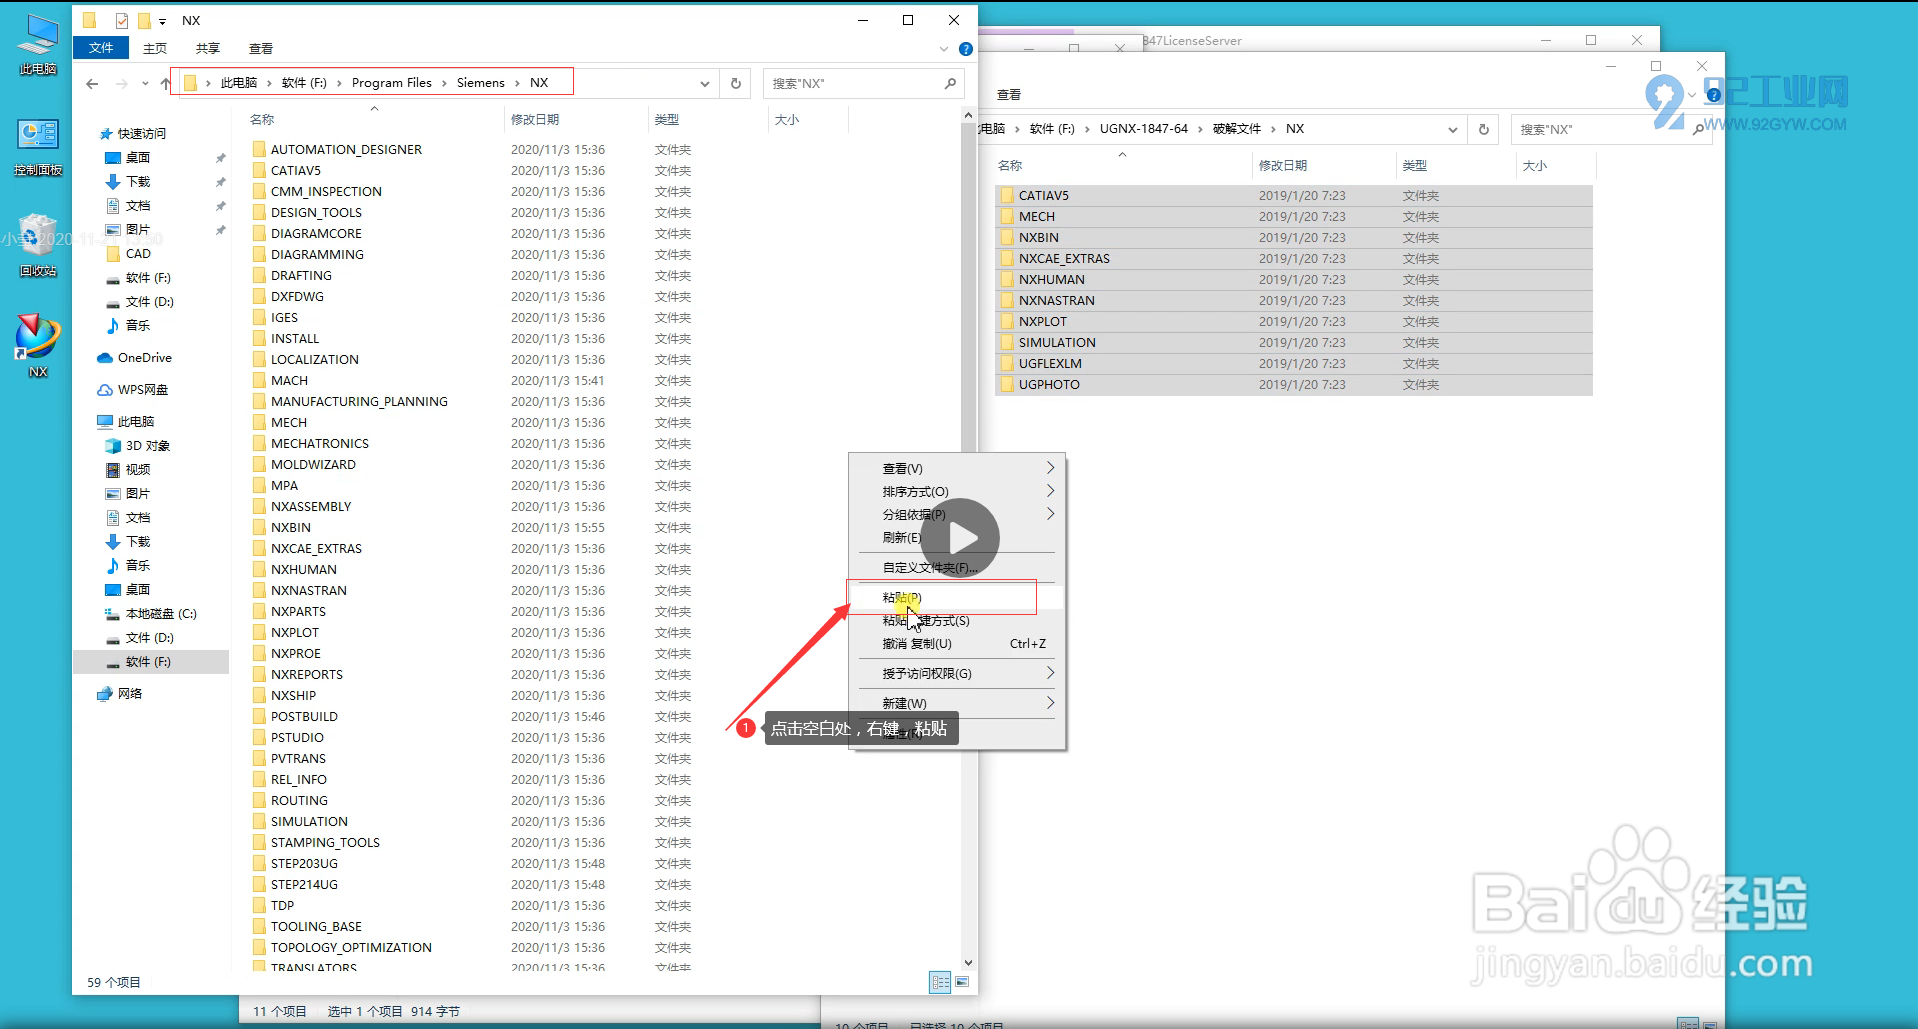Select MECHATRONICS folder row

click(320, 443)
